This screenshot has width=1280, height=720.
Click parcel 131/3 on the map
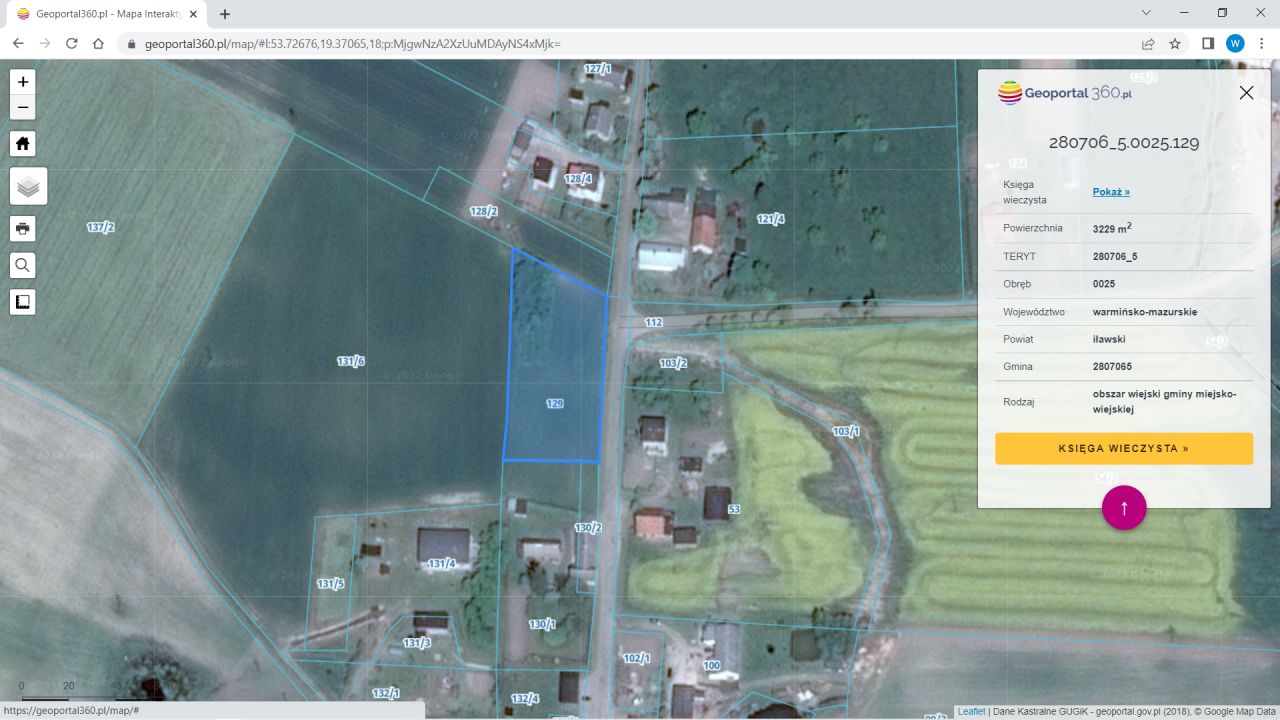pos(417,642)
